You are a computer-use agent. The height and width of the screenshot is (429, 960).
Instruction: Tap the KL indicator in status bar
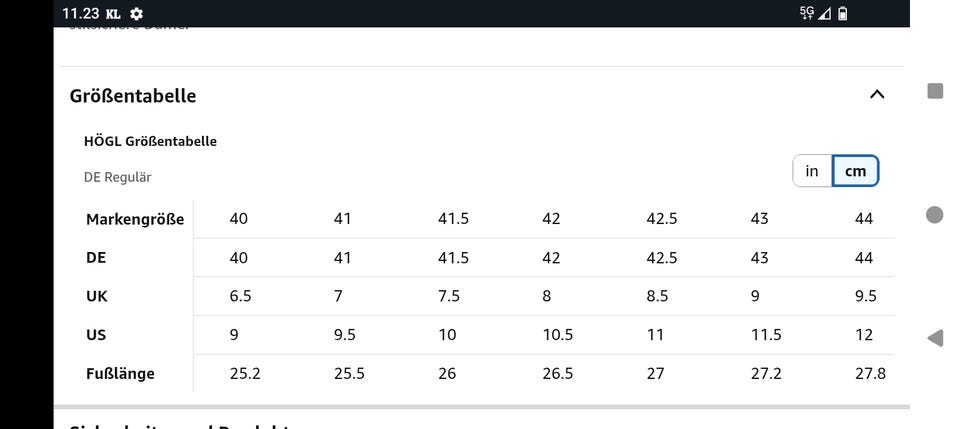point(113,14)
